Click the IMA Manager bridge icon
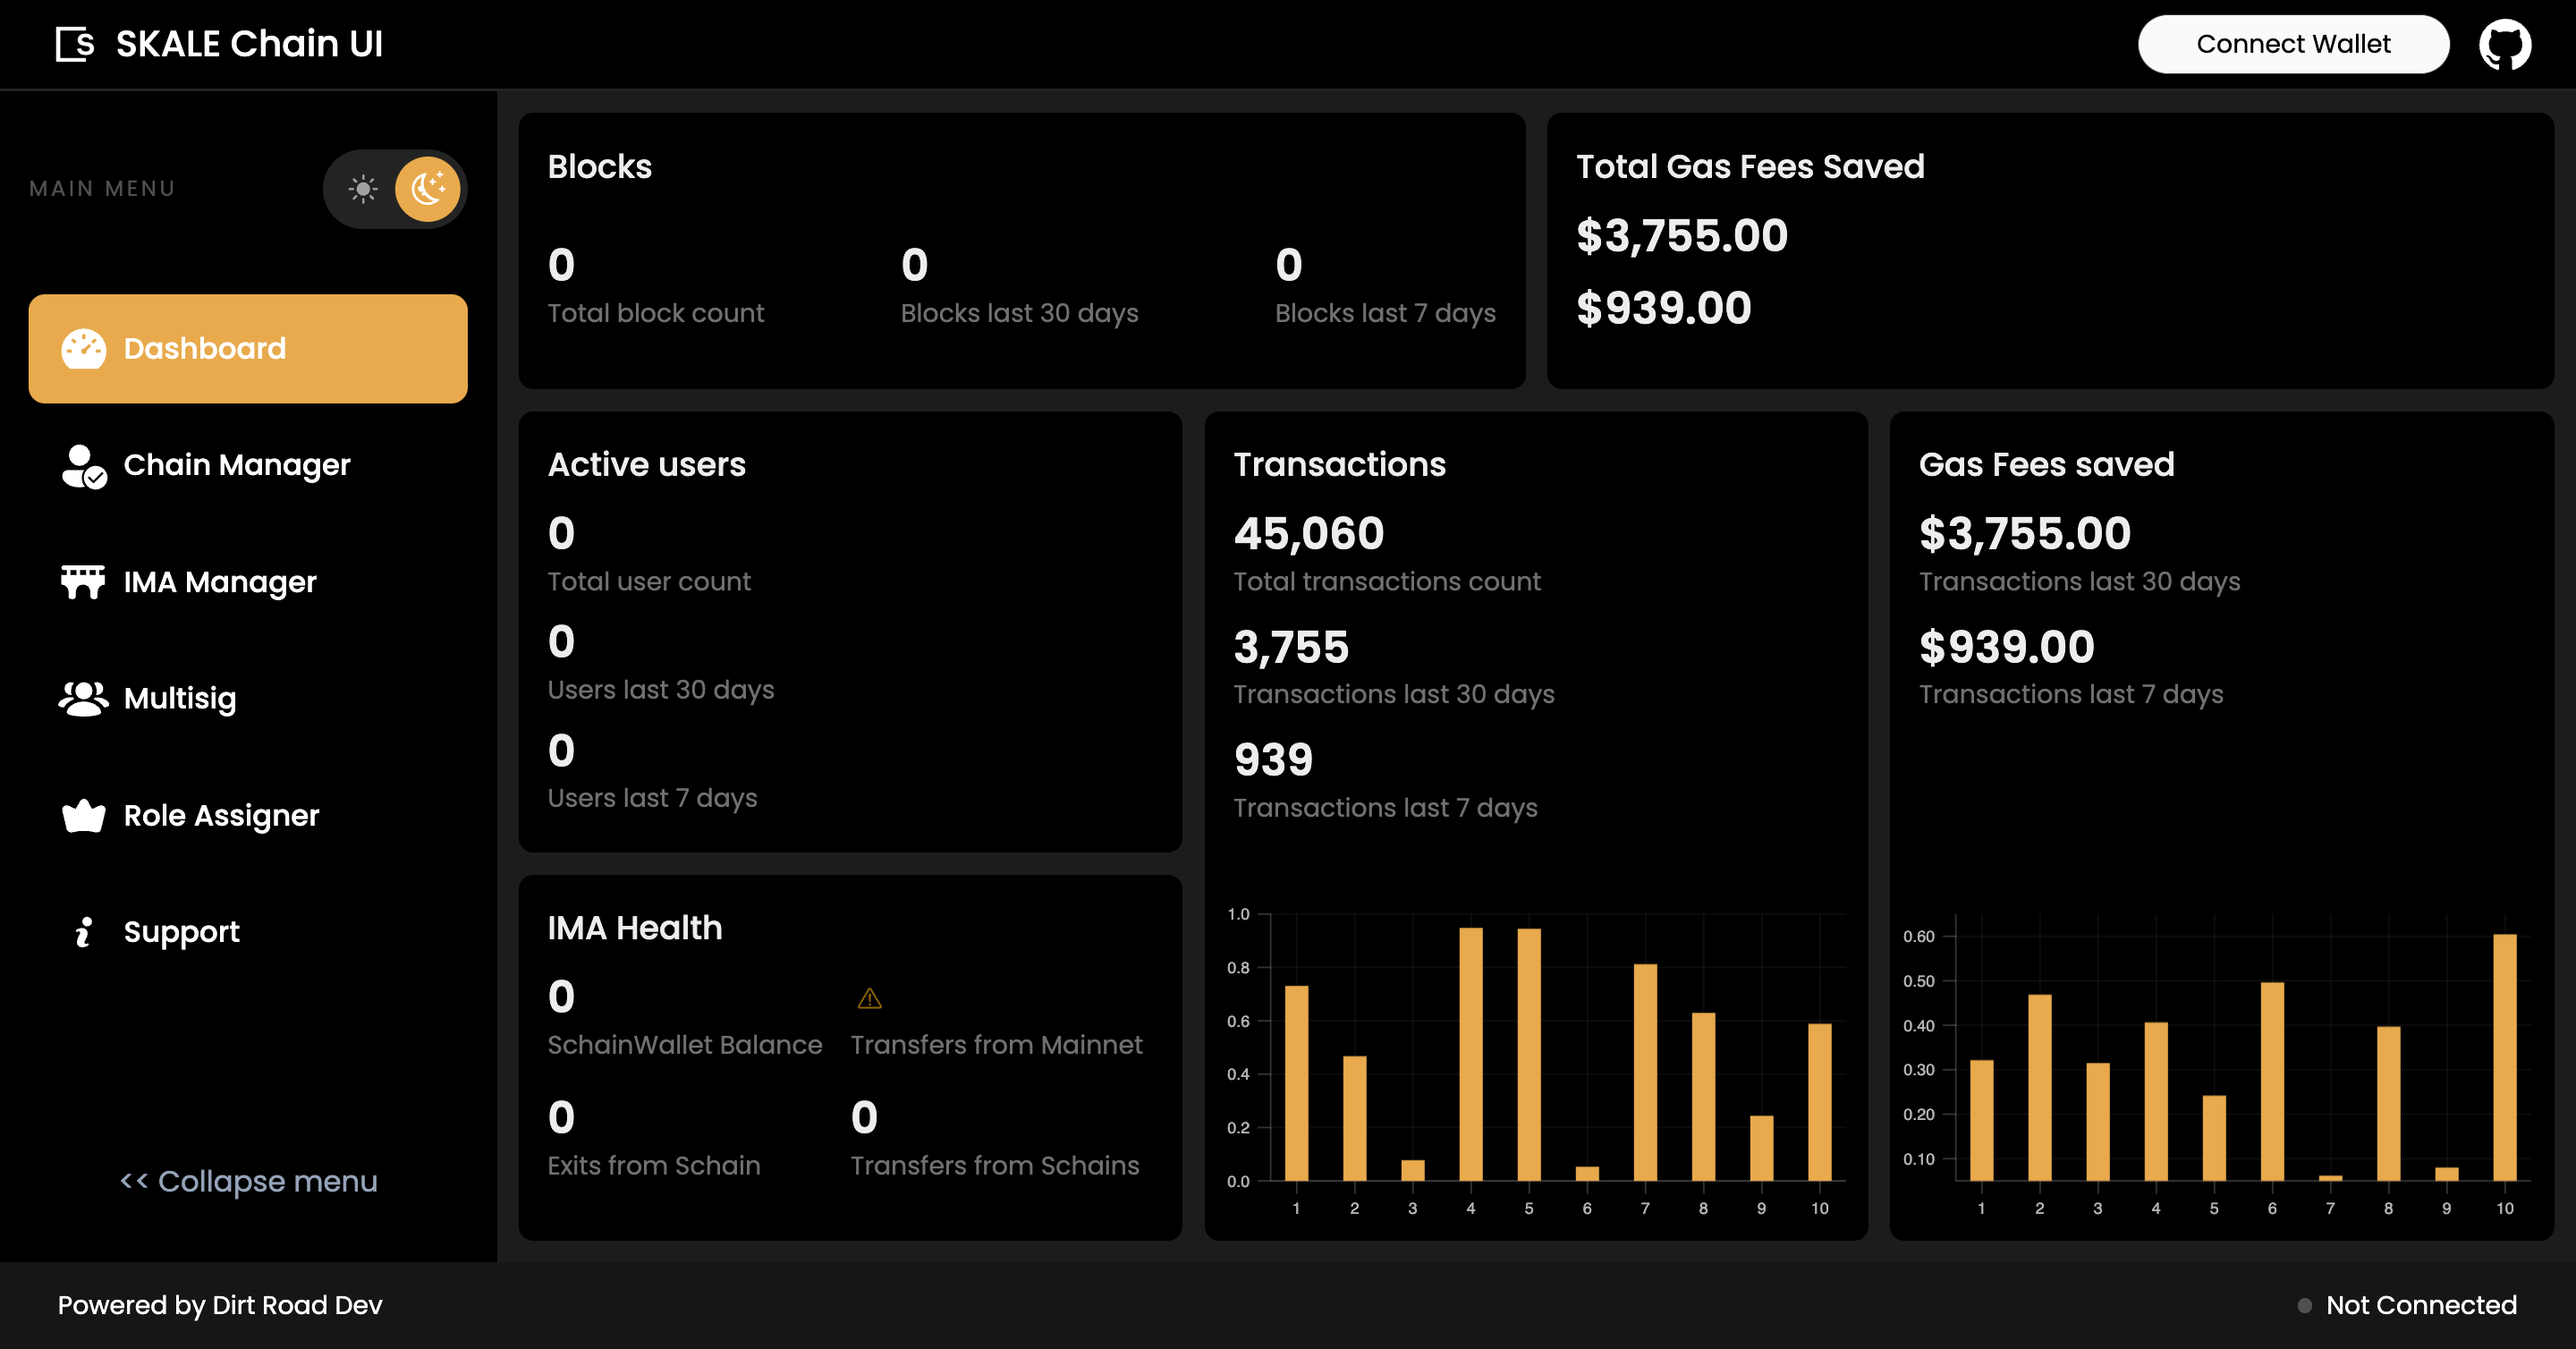2576x1349 pixels. [83, 582]
